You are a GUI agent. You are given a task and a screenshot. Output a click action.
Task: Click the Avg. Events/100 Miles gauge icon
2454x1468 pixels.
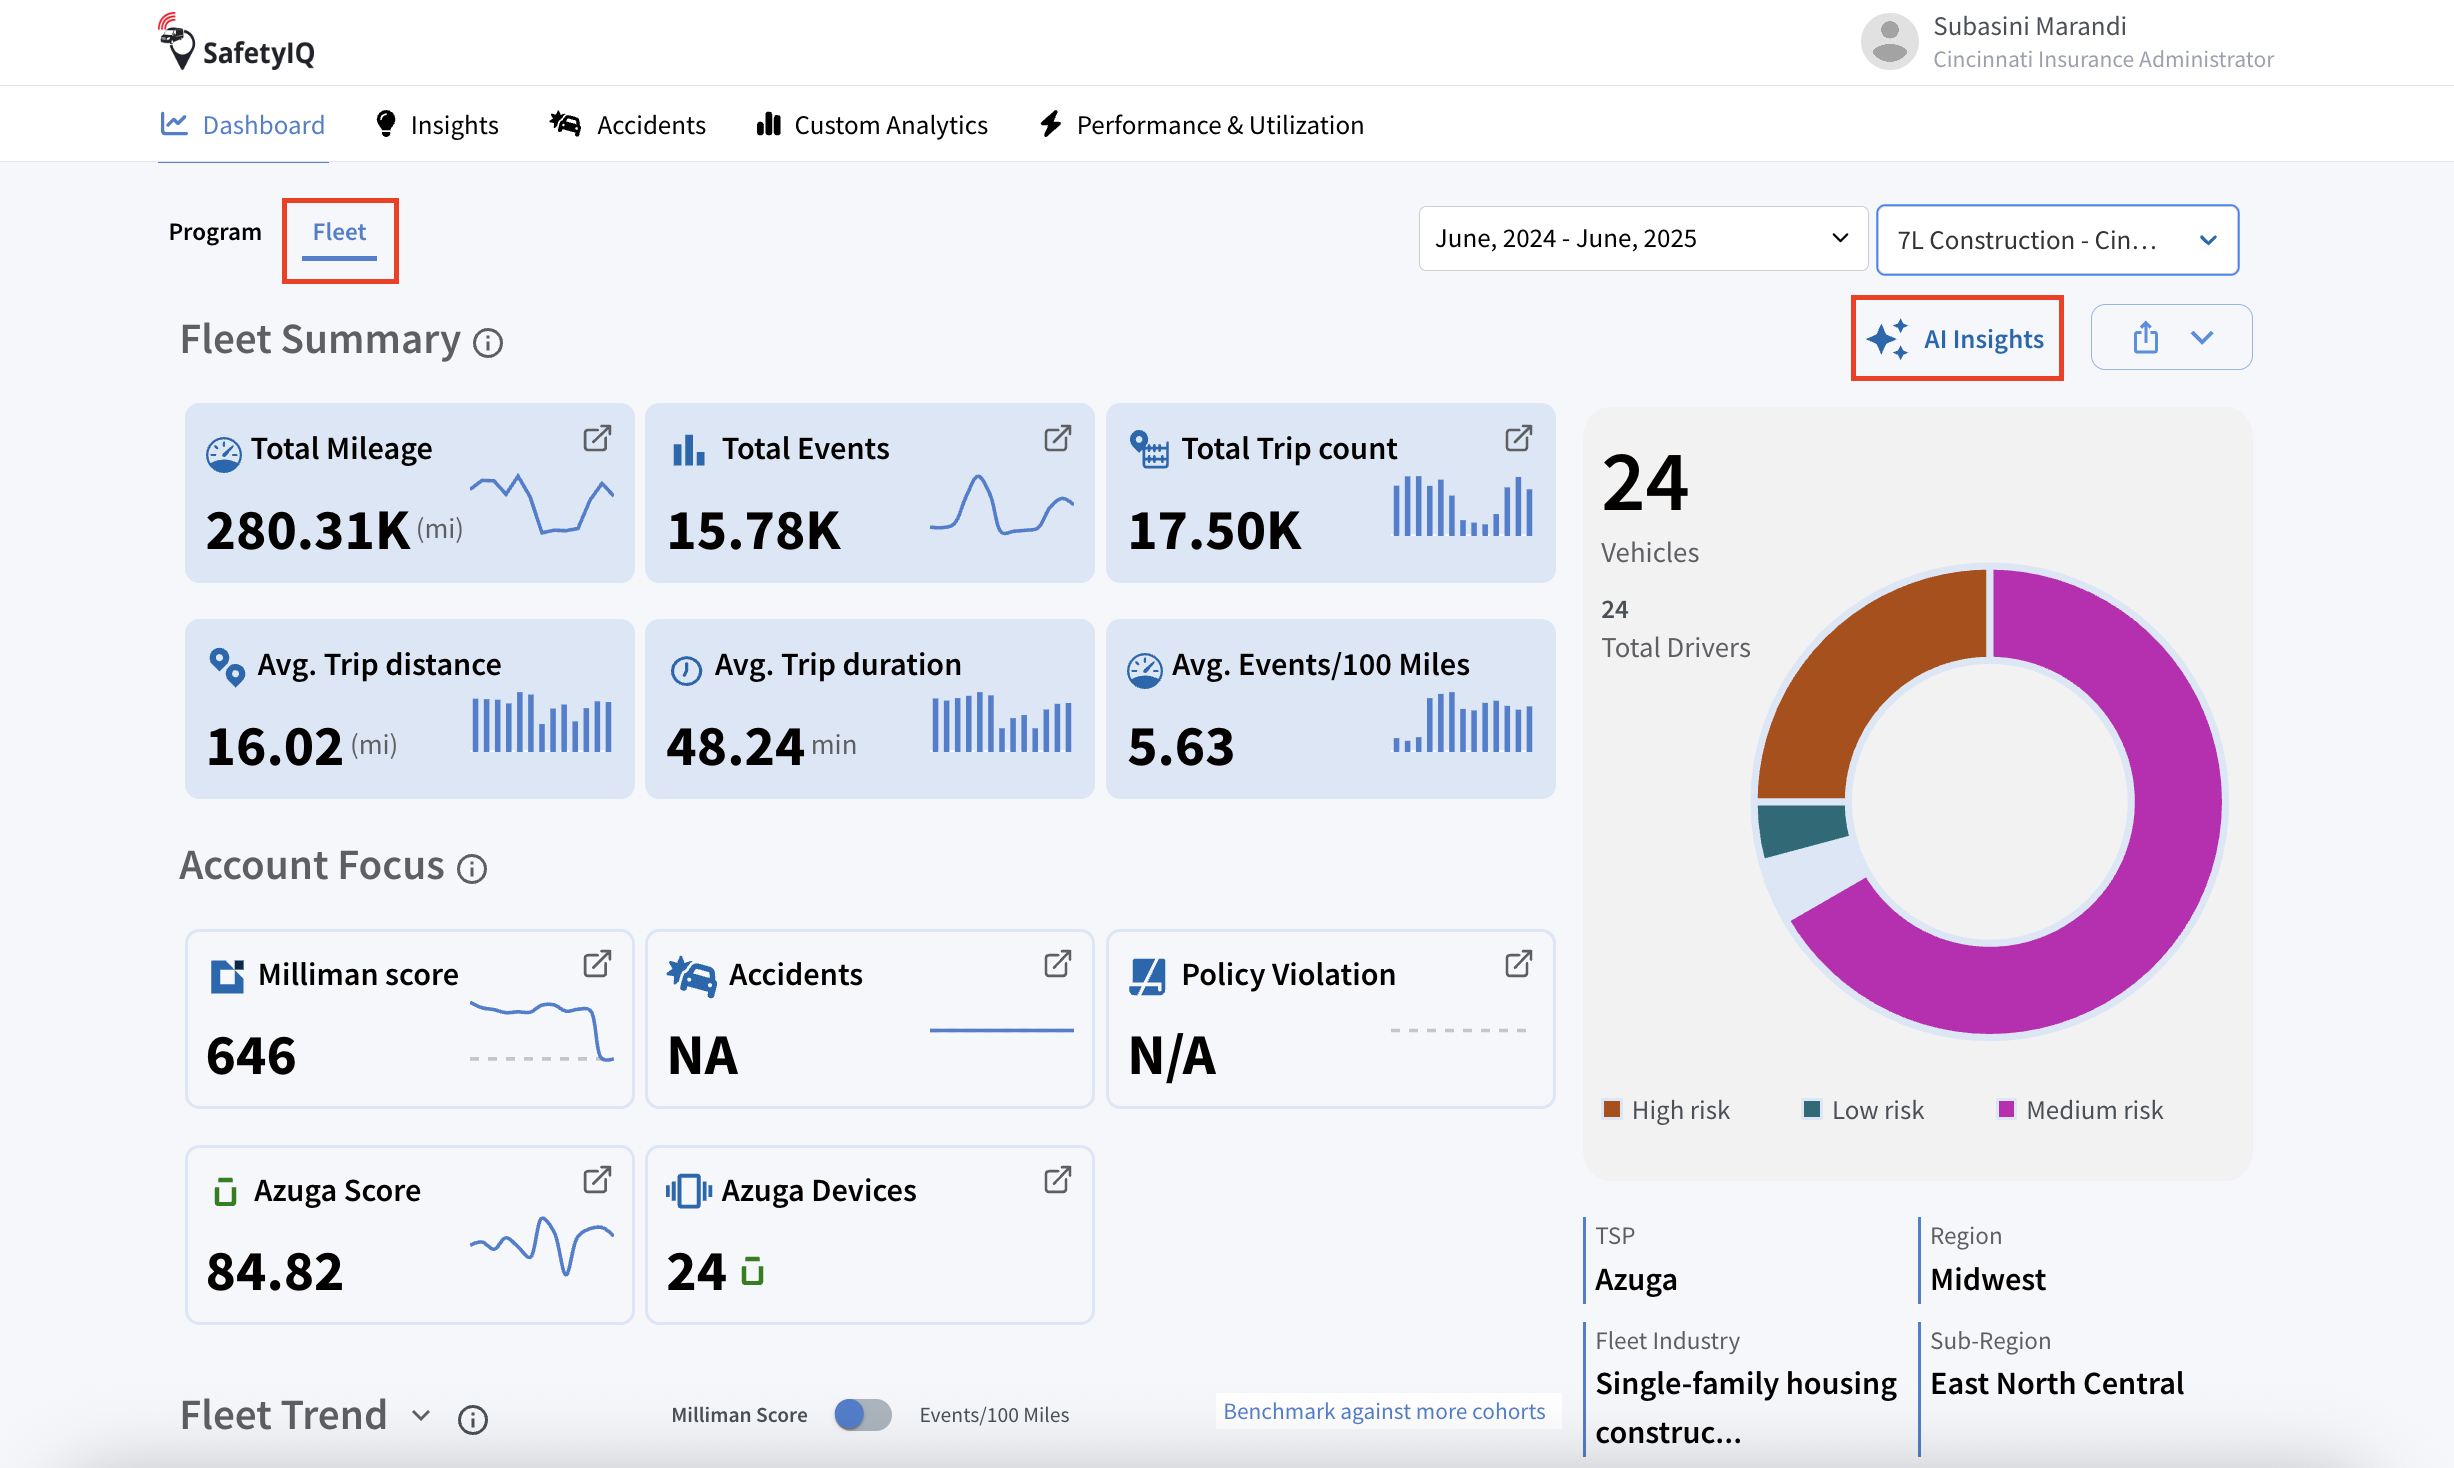1144,670
